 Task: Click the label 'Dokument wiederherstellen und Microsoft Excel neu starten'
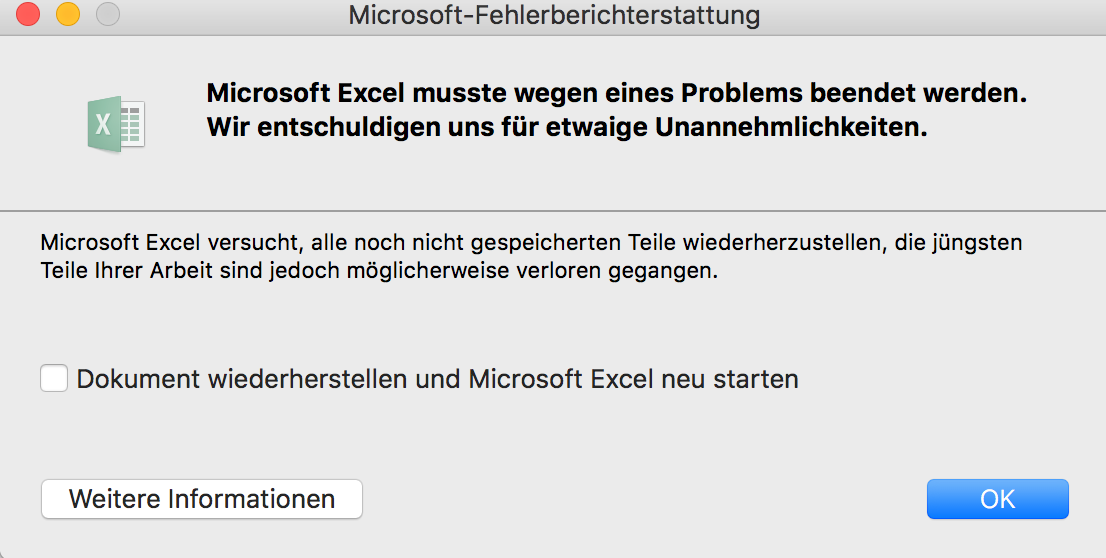pos(437,379)
